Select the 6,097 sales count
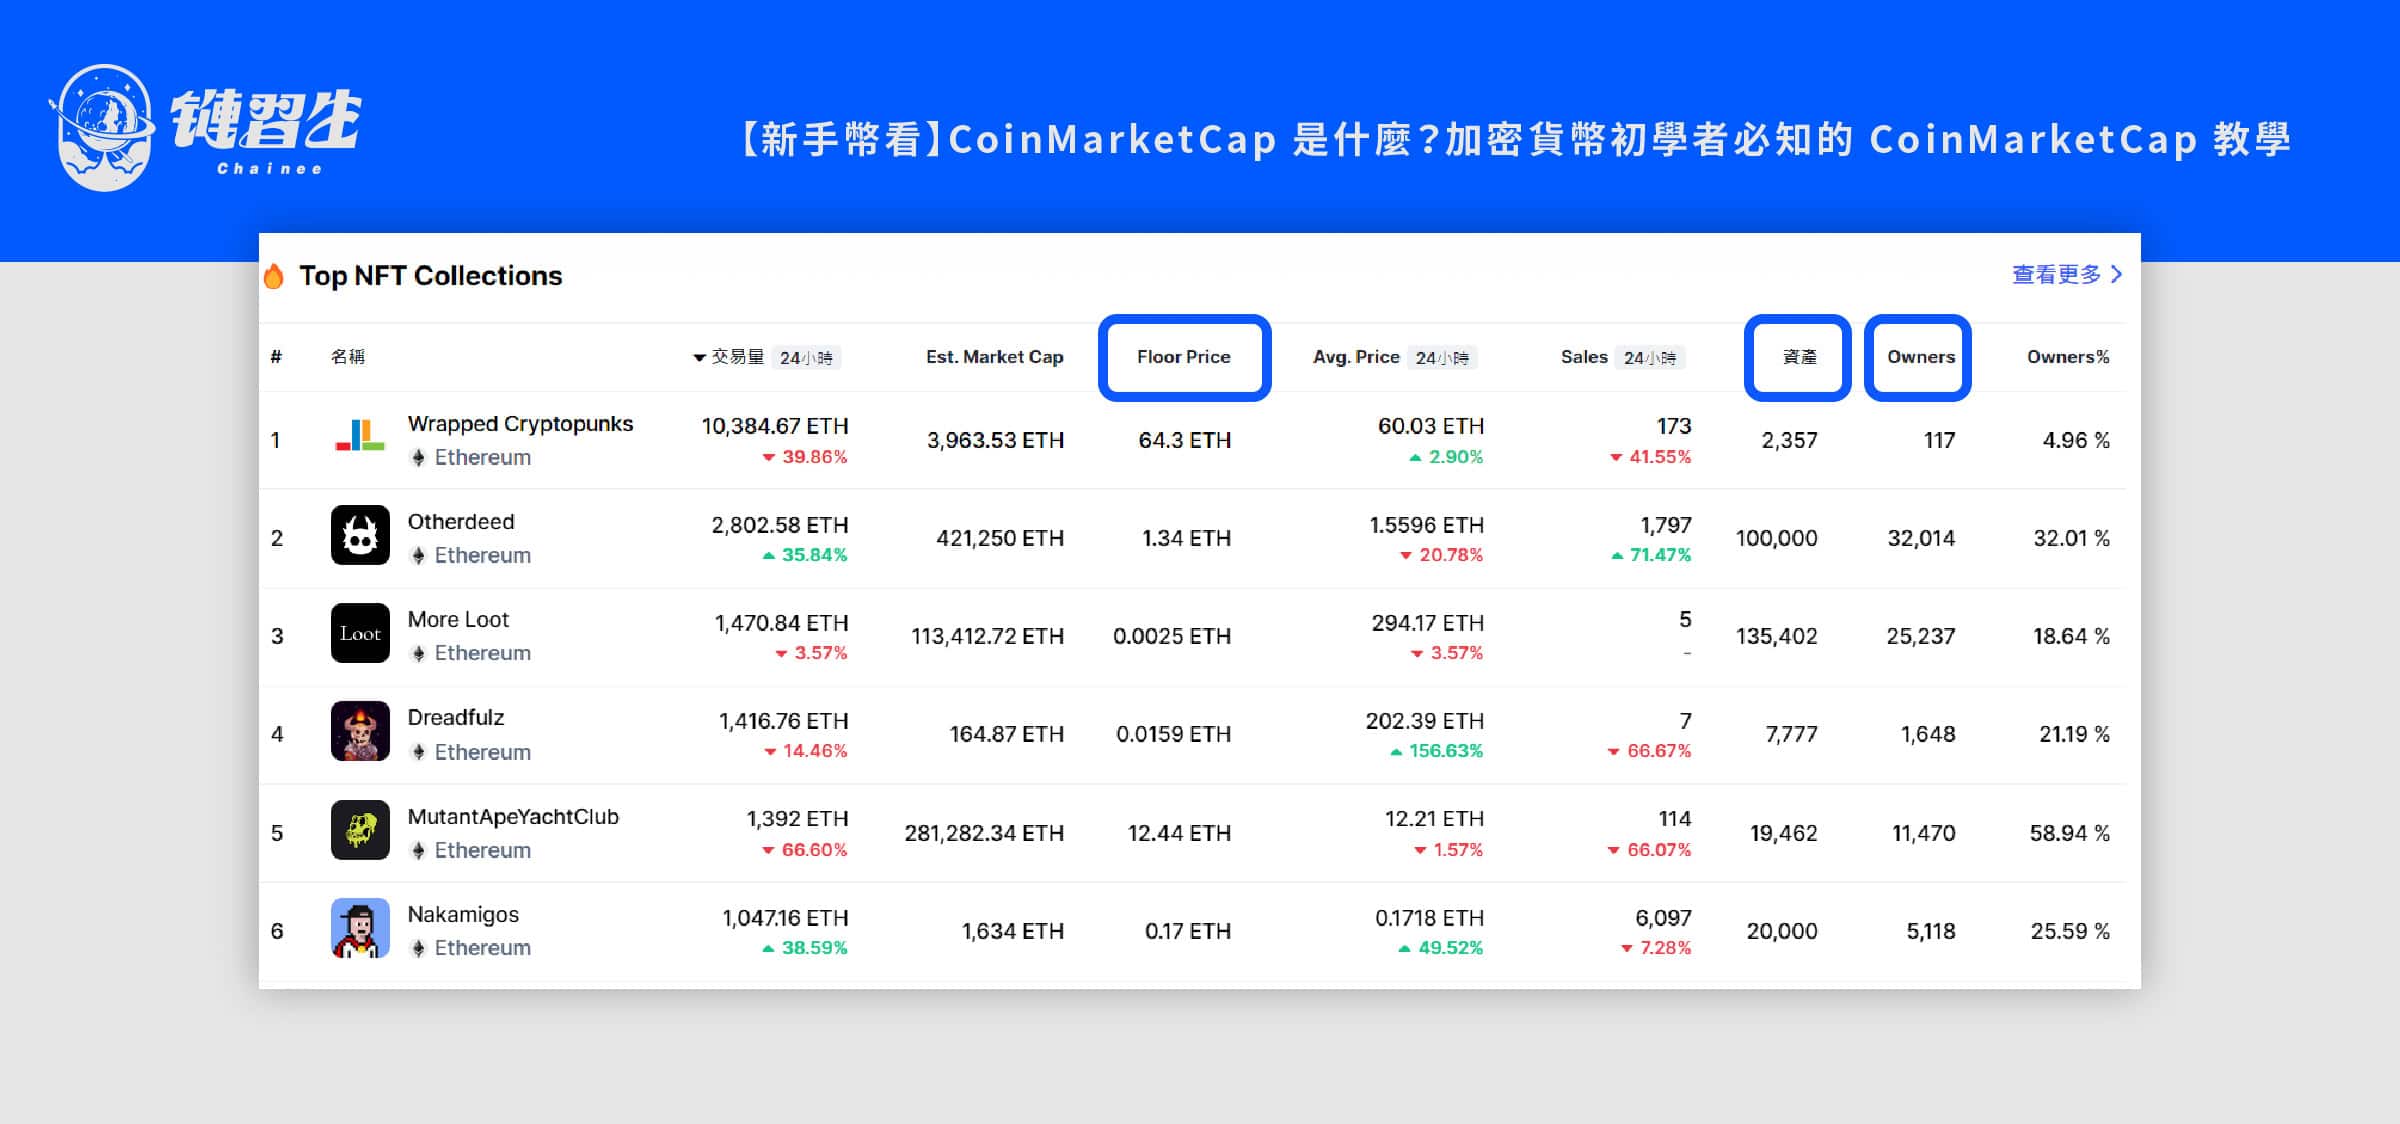2400x1124 pixels. (1663, 918)
